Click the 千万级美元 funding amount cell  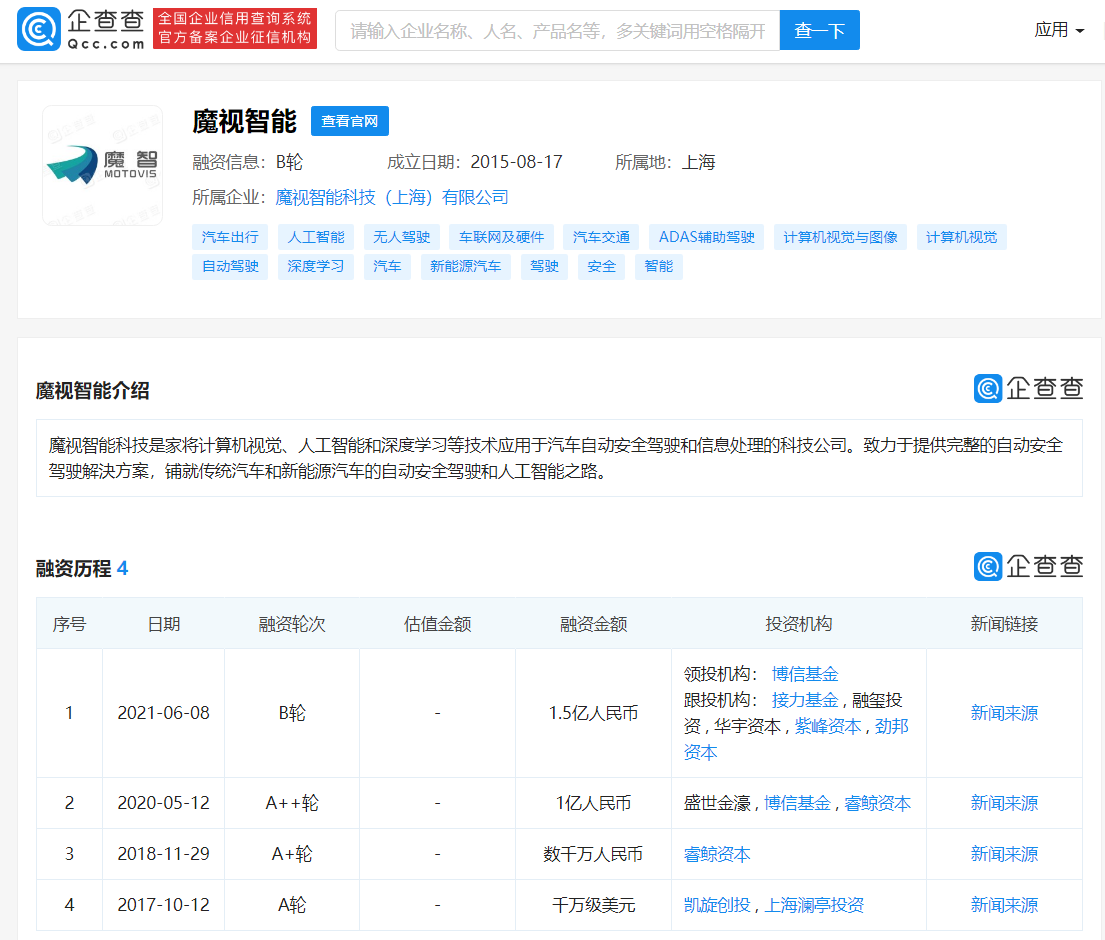593,905
